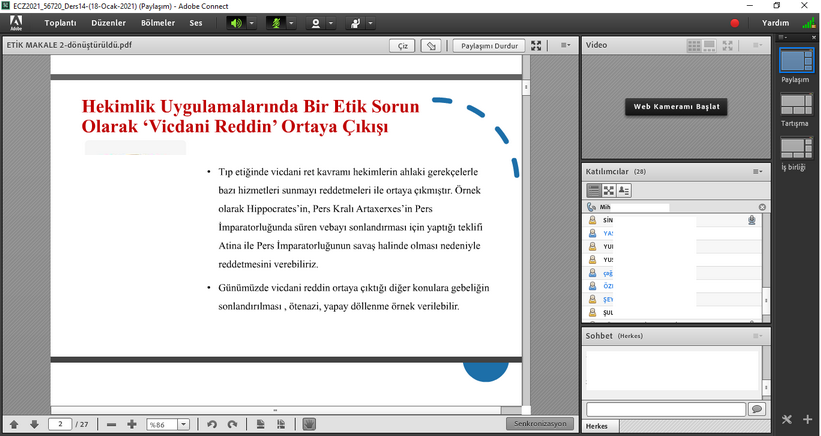Click the Çiz draw button
The image size is (821, 436).
coord(402,45)
